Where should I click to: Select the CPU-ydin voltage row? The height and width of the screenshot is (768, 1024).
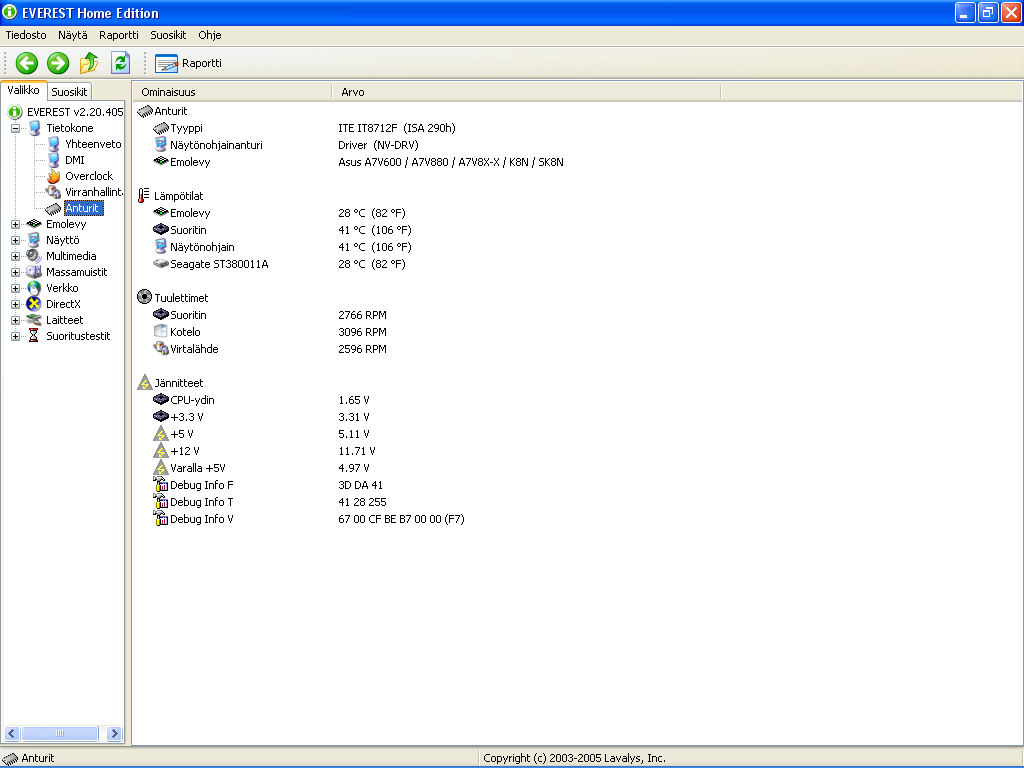point(577,400)
